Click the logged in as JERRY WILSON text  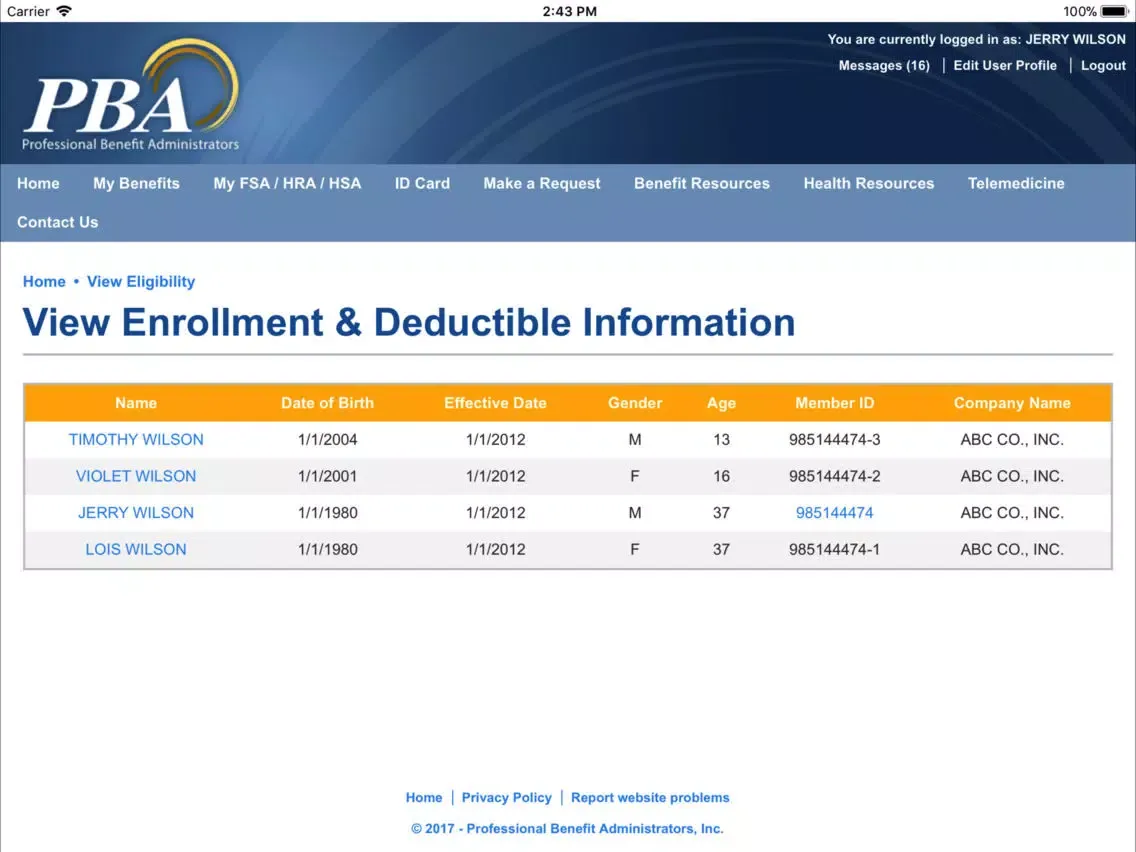point(977,40)
